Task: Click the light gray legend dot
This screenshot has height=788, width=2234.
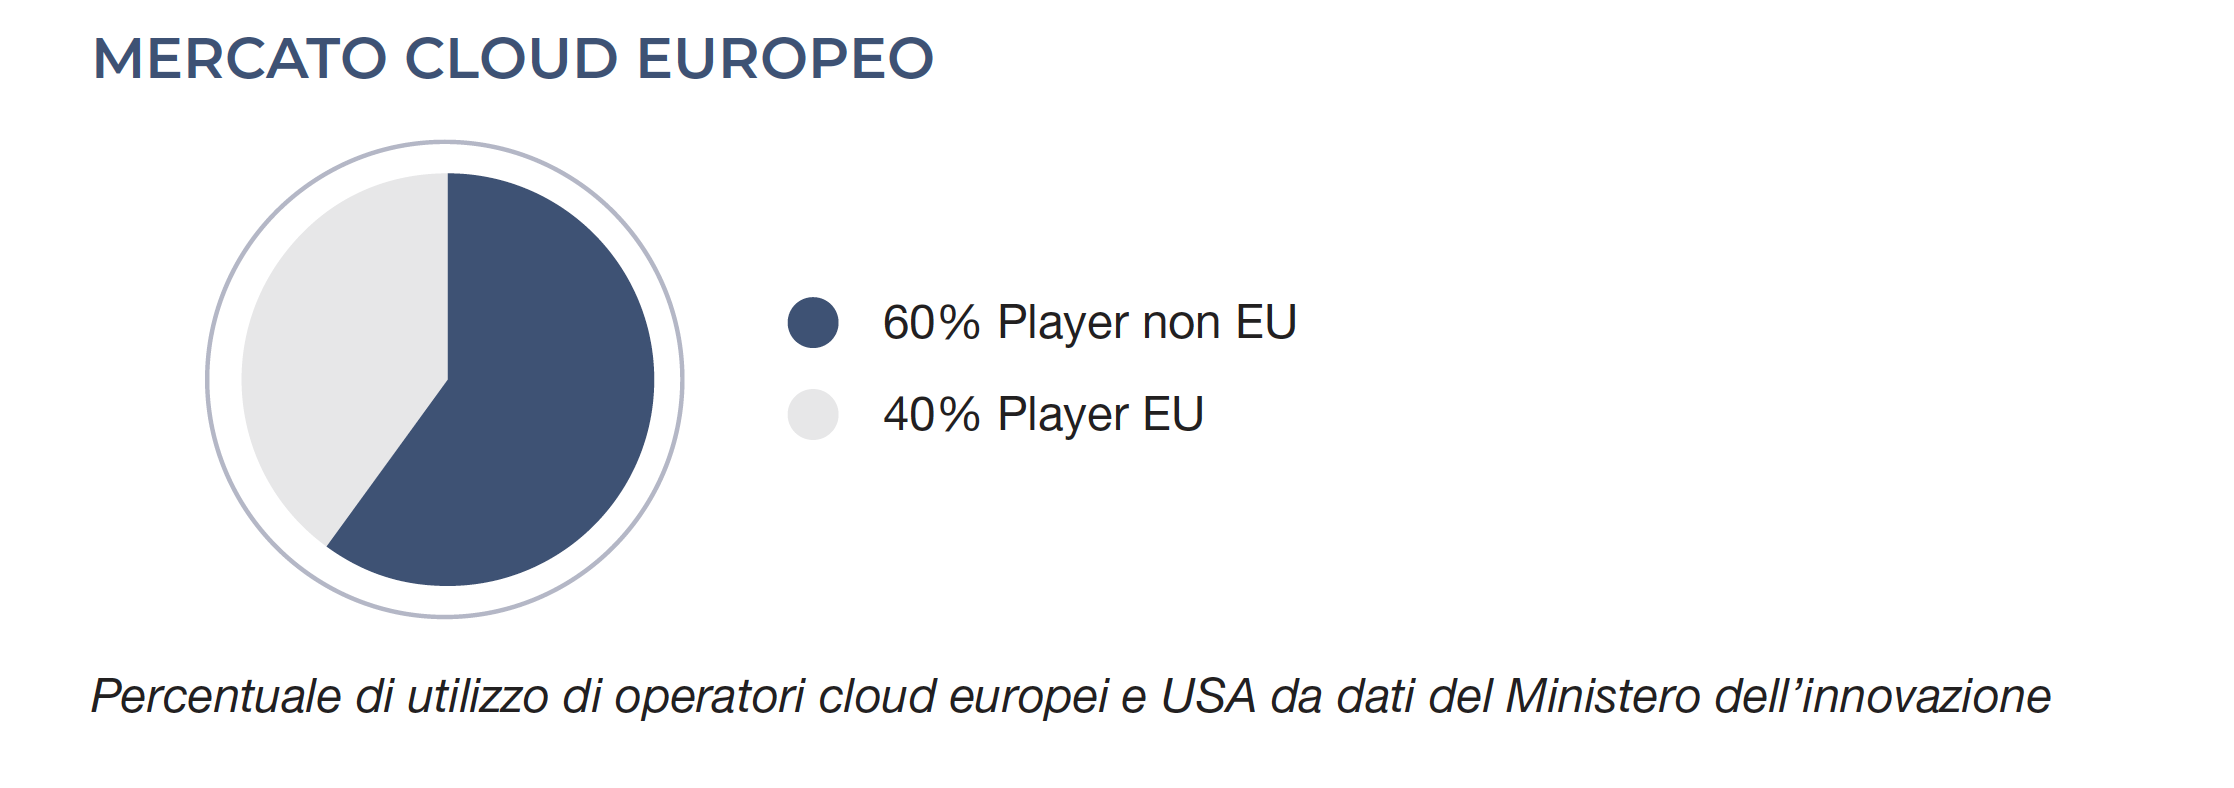Action: tap(813, 414)
